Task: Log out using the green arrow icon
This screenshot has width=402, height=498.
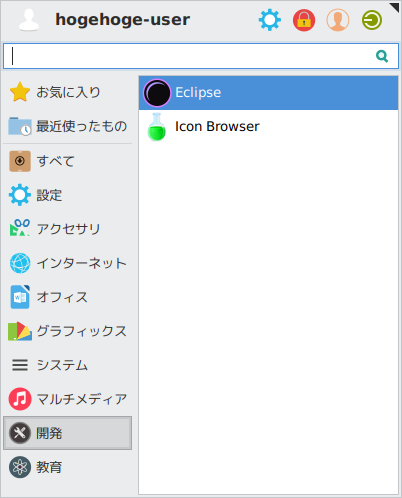Action: click(x=372, y=20)
